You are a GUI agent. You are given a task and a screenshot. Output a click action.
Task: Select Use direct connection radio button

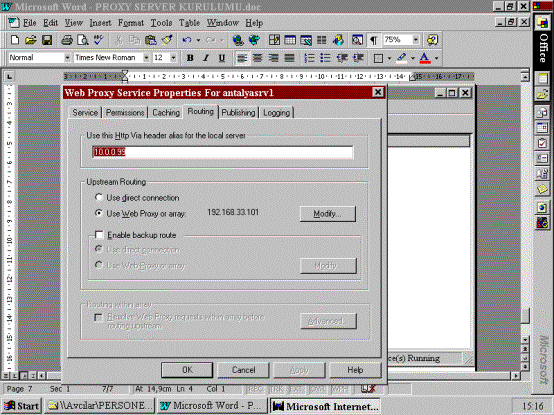click(x=99, y=197)
